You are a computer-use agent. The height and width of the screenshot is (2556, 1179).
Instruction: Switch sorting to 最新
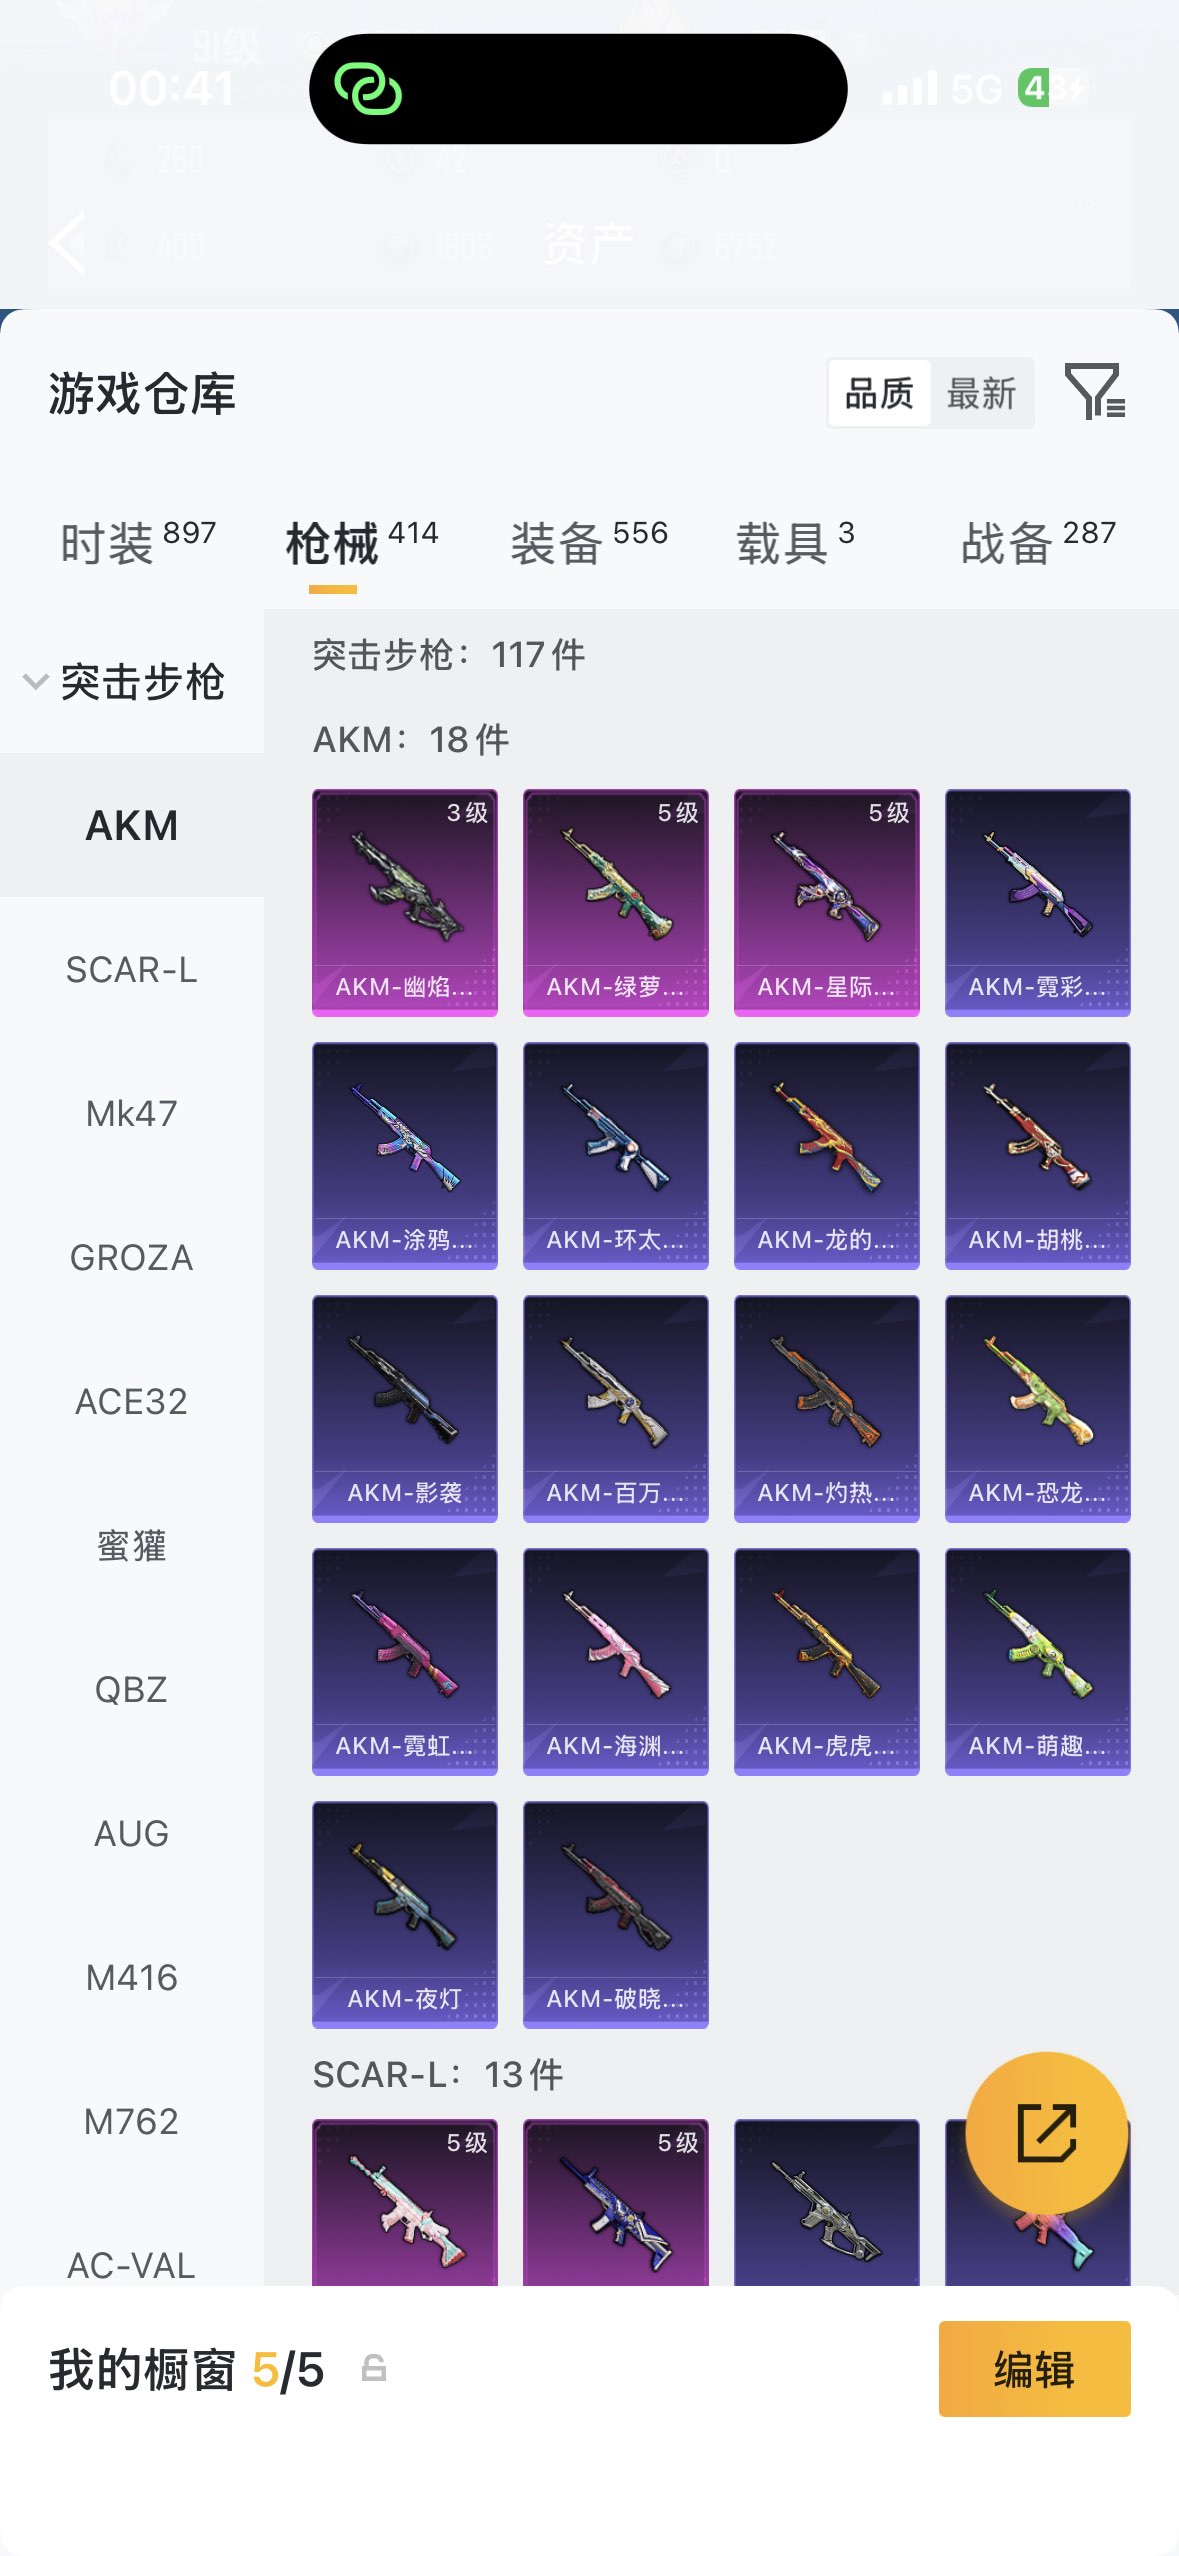point(982,394)
